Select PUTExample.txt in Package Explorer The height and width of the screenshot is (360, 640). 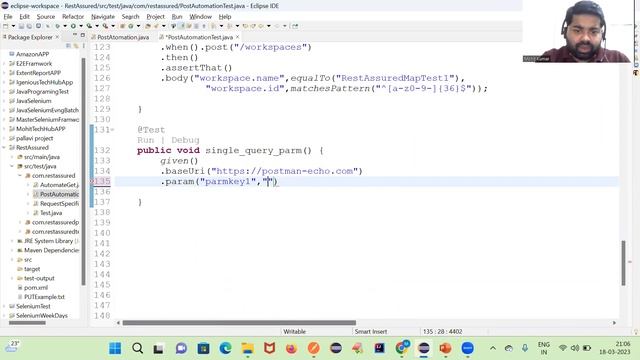(x=44, y=297)
